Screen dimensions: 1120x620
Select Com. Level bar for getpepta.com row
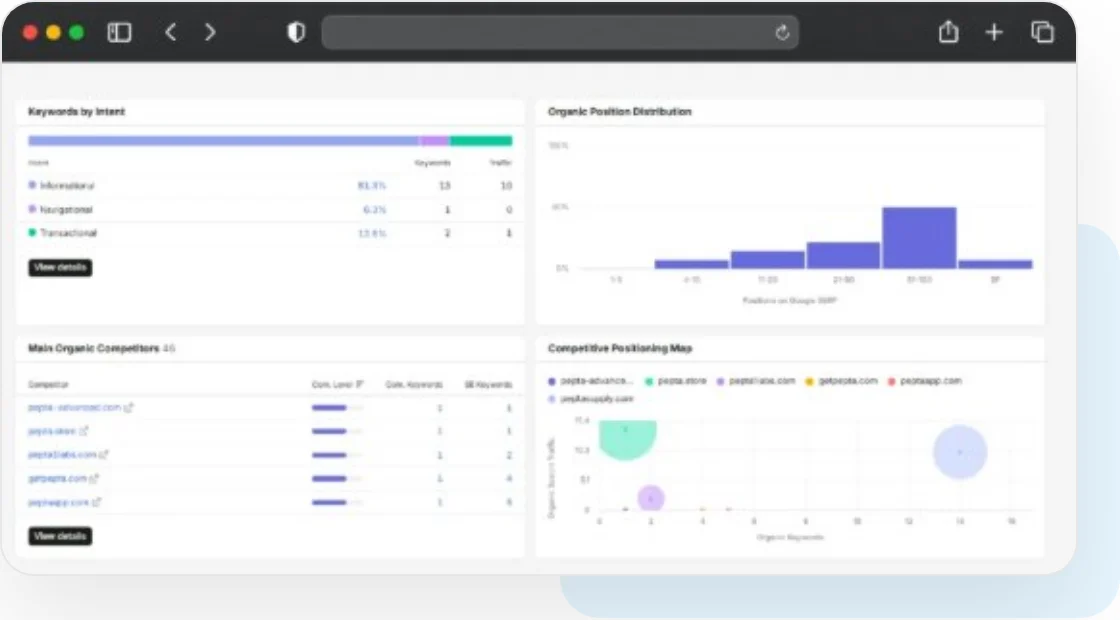[x=336, y=479]
